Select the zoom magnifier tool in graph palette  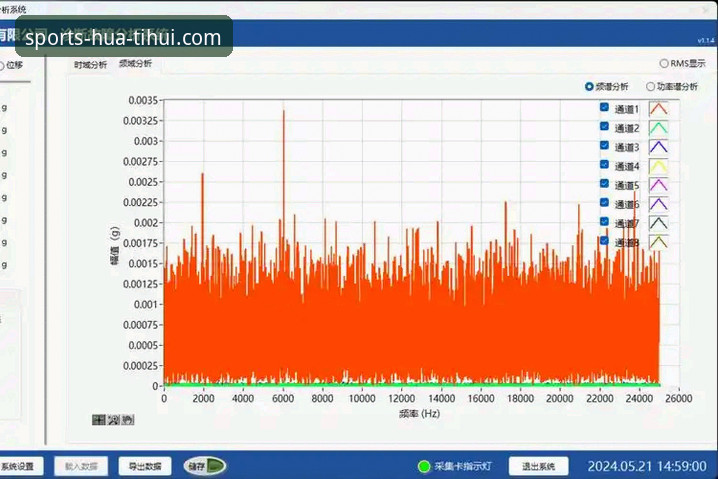(113, 419)
